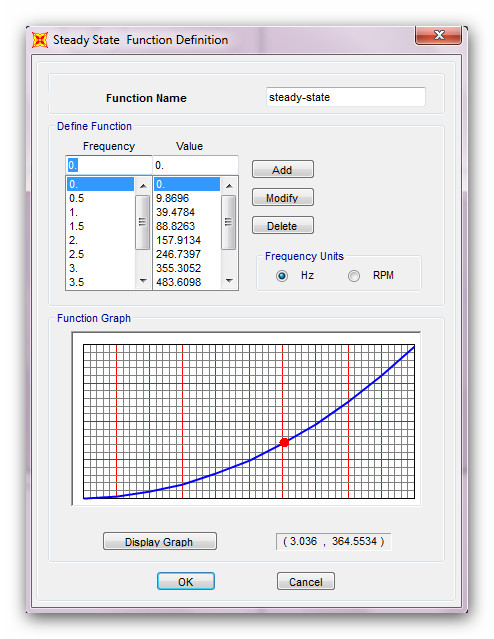Viewport: 494px width, 639px height.
Task: Cancel the function definition
Action: [306, 581]
